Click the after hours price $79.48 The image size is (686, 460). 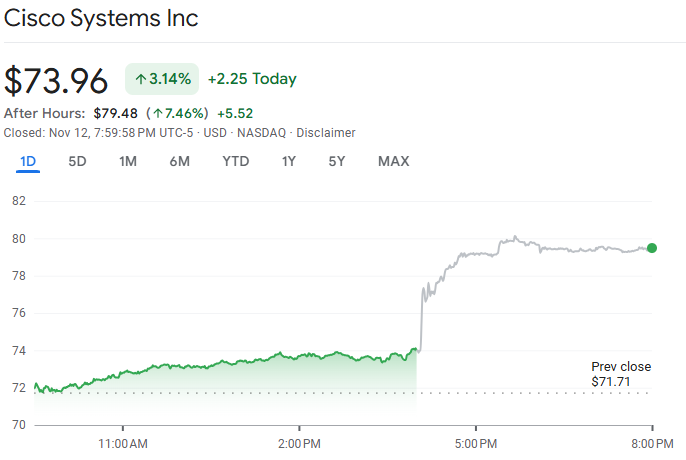click(x=116, y=113)
